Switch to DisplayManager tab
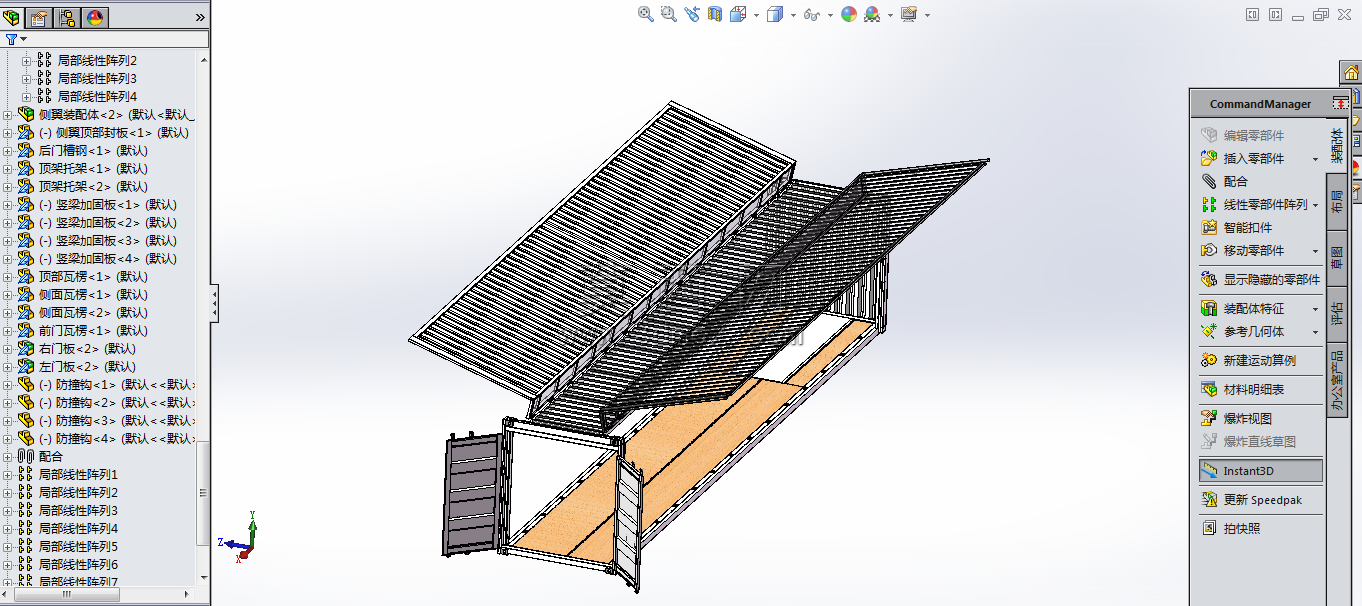The height and width of the screenshot is (606, 1362). click(95, 17)
